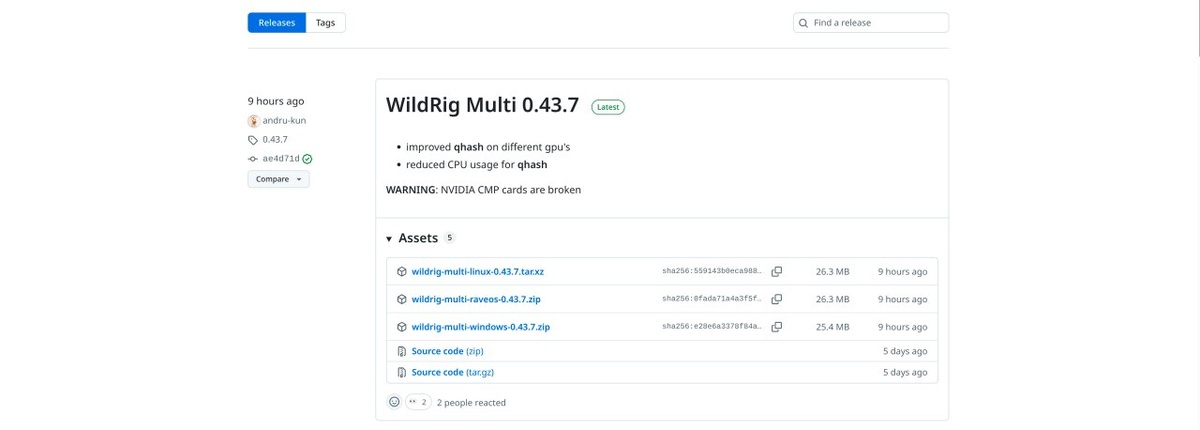Click the green verified commit badge
The image size is (1200, 430).
[307, 159]
